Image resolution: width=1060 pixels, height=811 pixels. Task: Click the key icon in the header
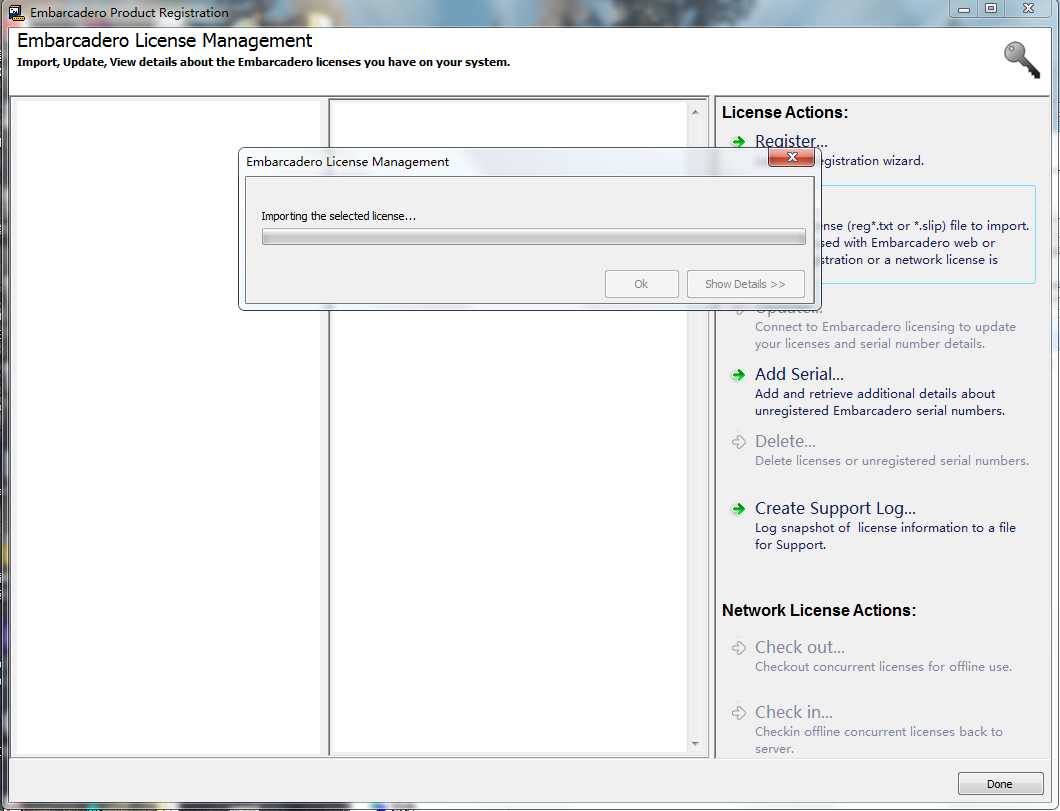point(1021,60)
